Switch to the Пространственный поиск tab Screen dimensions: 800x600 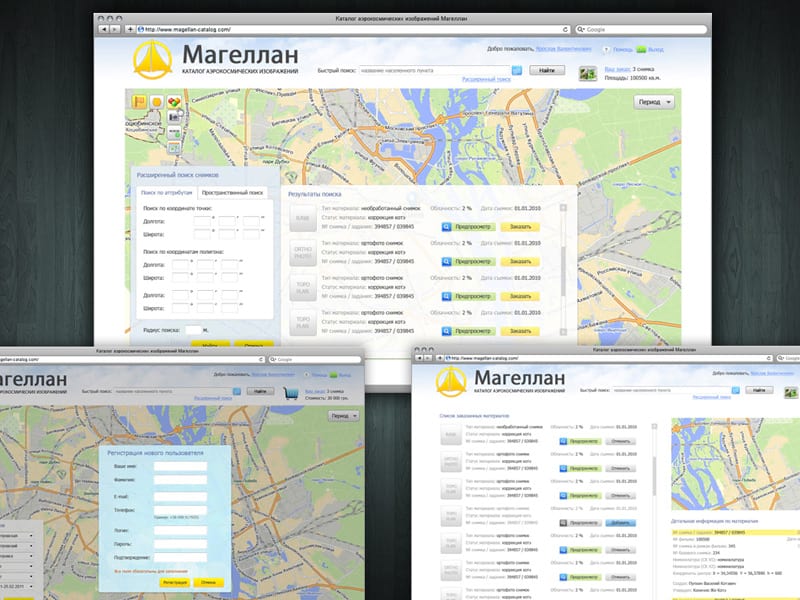click(233, 193)
